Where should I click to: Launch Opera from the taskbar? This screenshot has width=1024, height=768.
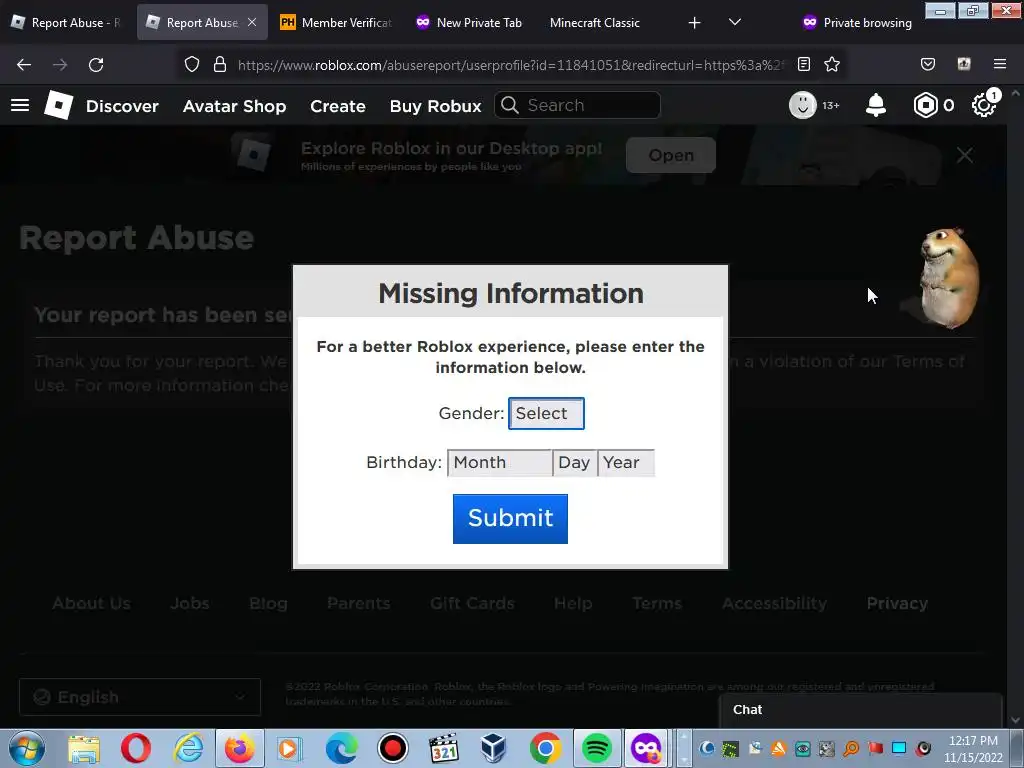tap(136, 748)
